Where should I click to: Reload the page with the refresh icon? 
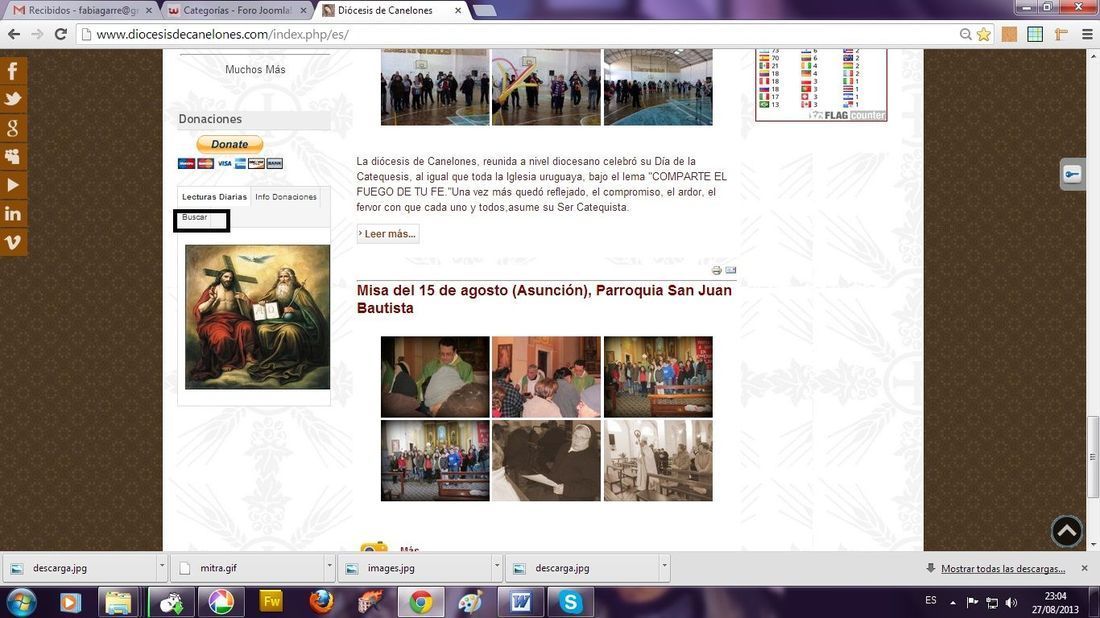click(x=60, y=34)
